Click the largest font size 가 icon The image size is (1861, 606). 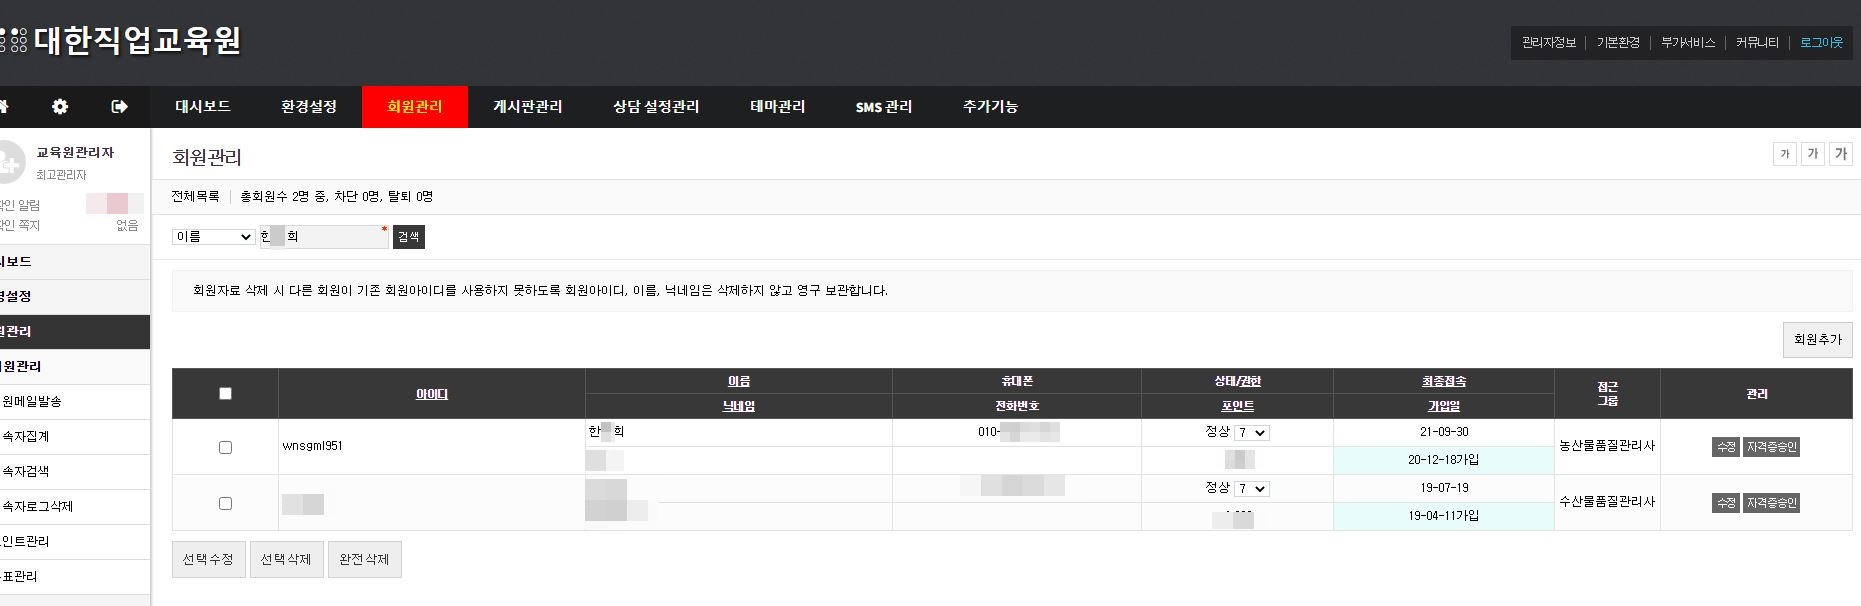click(1840, 154)
